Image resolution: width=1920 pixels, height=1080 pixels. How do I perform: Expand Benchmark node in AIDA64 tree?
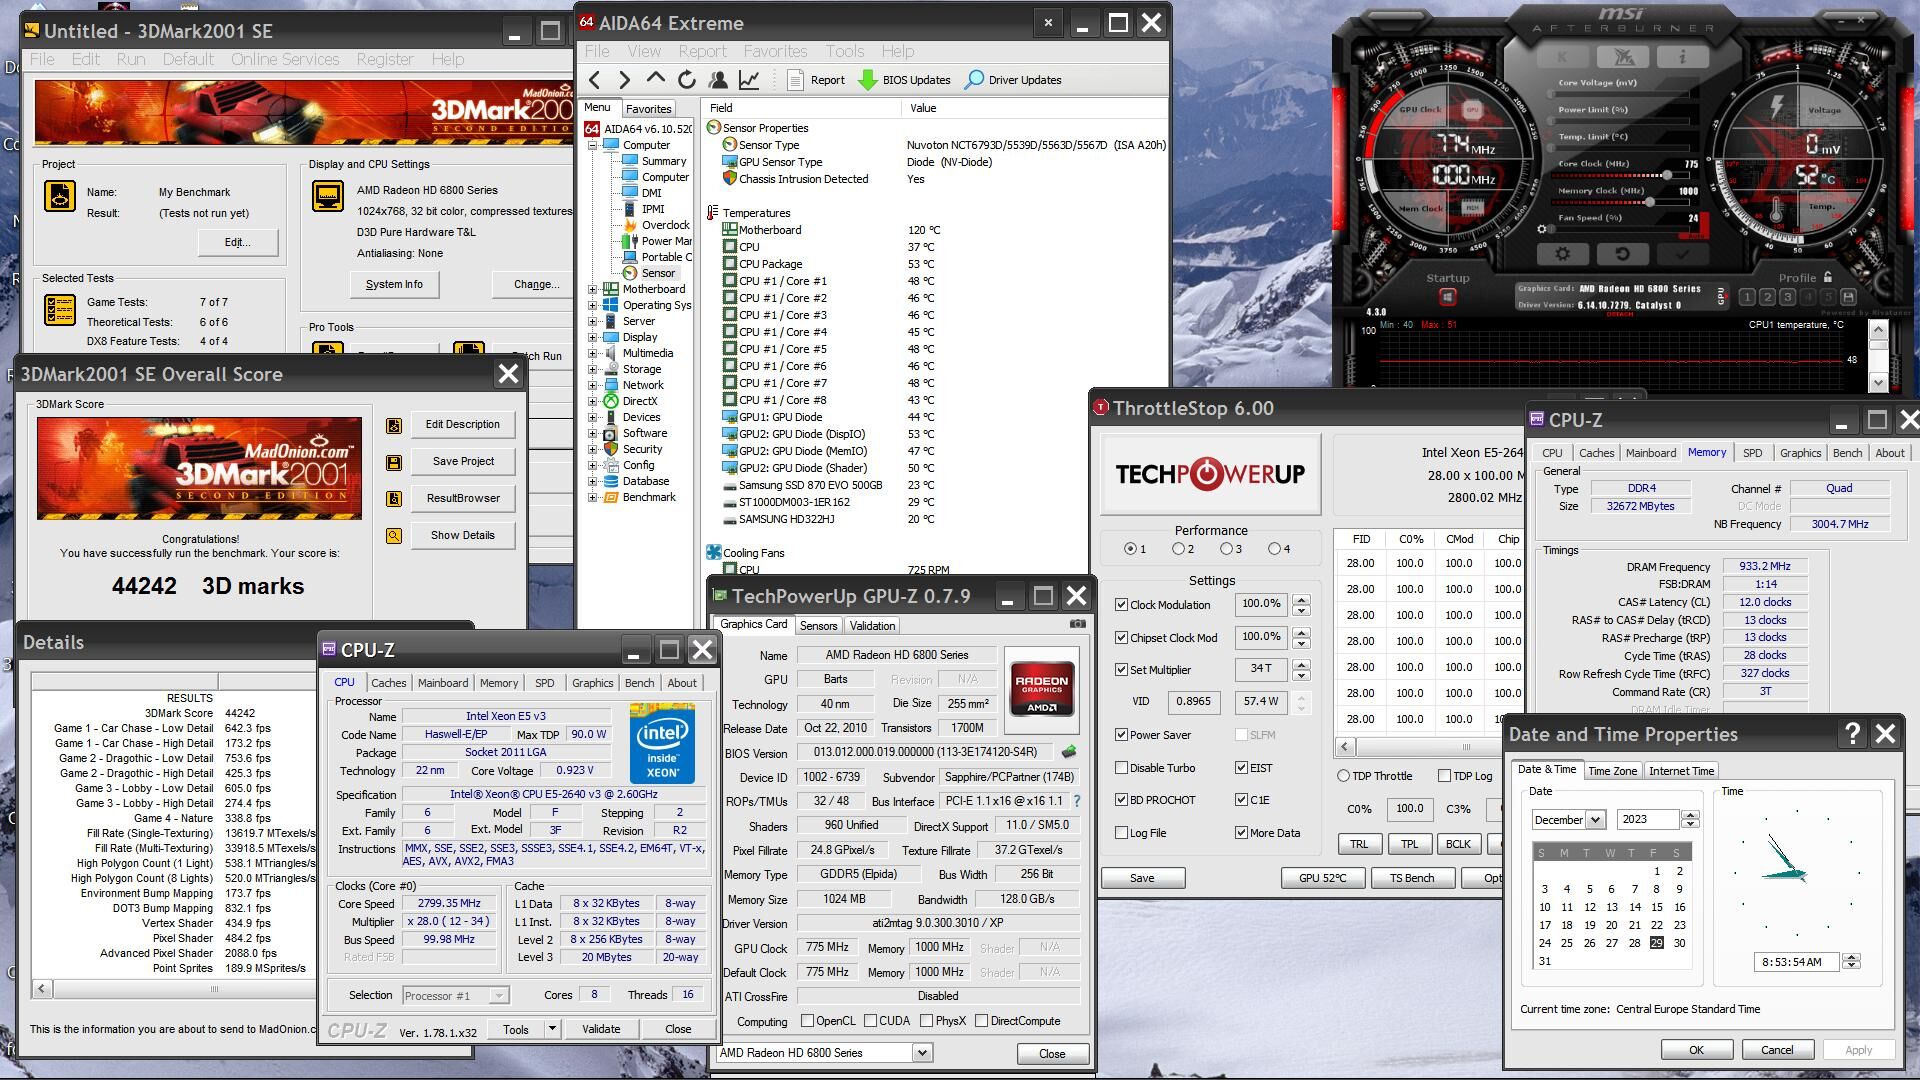pos(592,498)
